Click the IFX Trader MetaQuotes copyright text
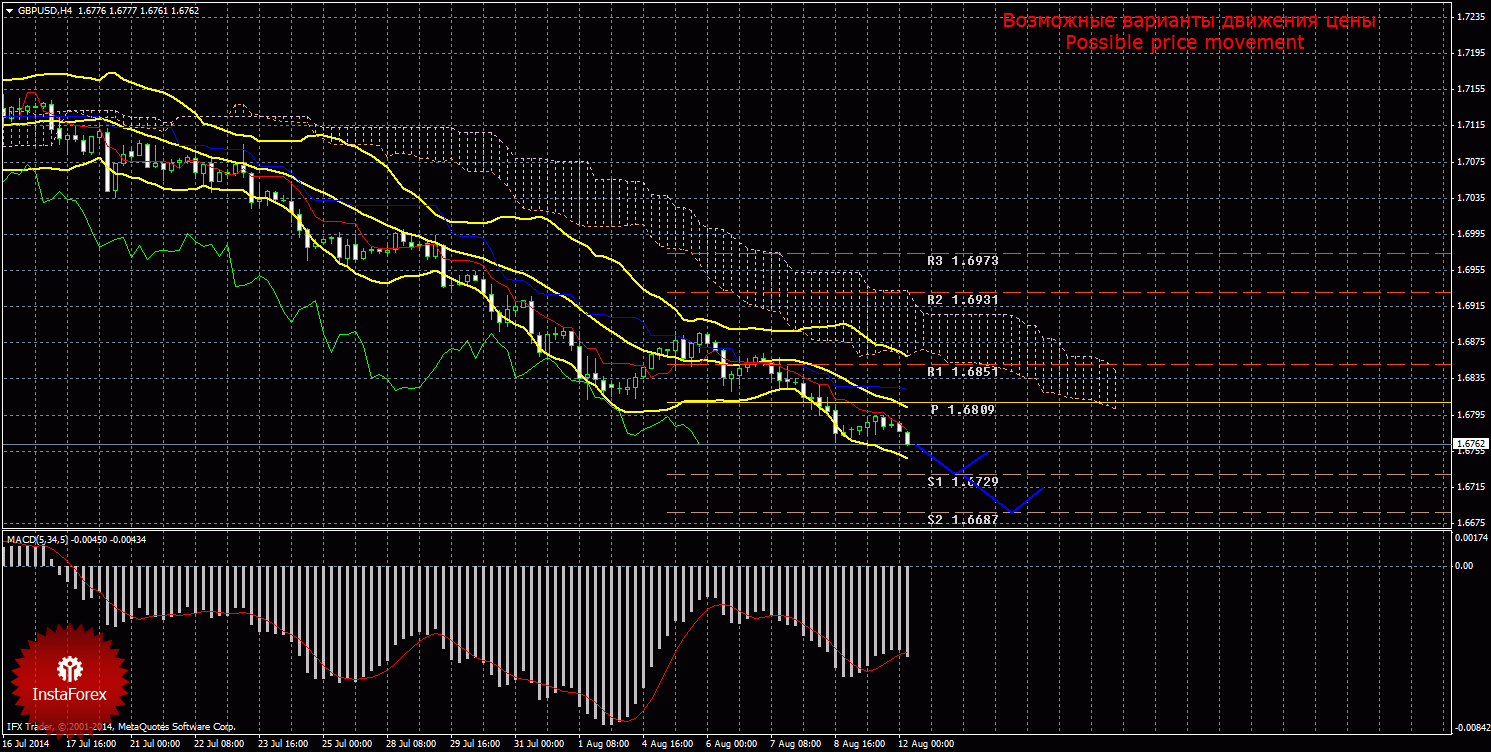Screen dimensions: 1491x752 pos(120,727)
